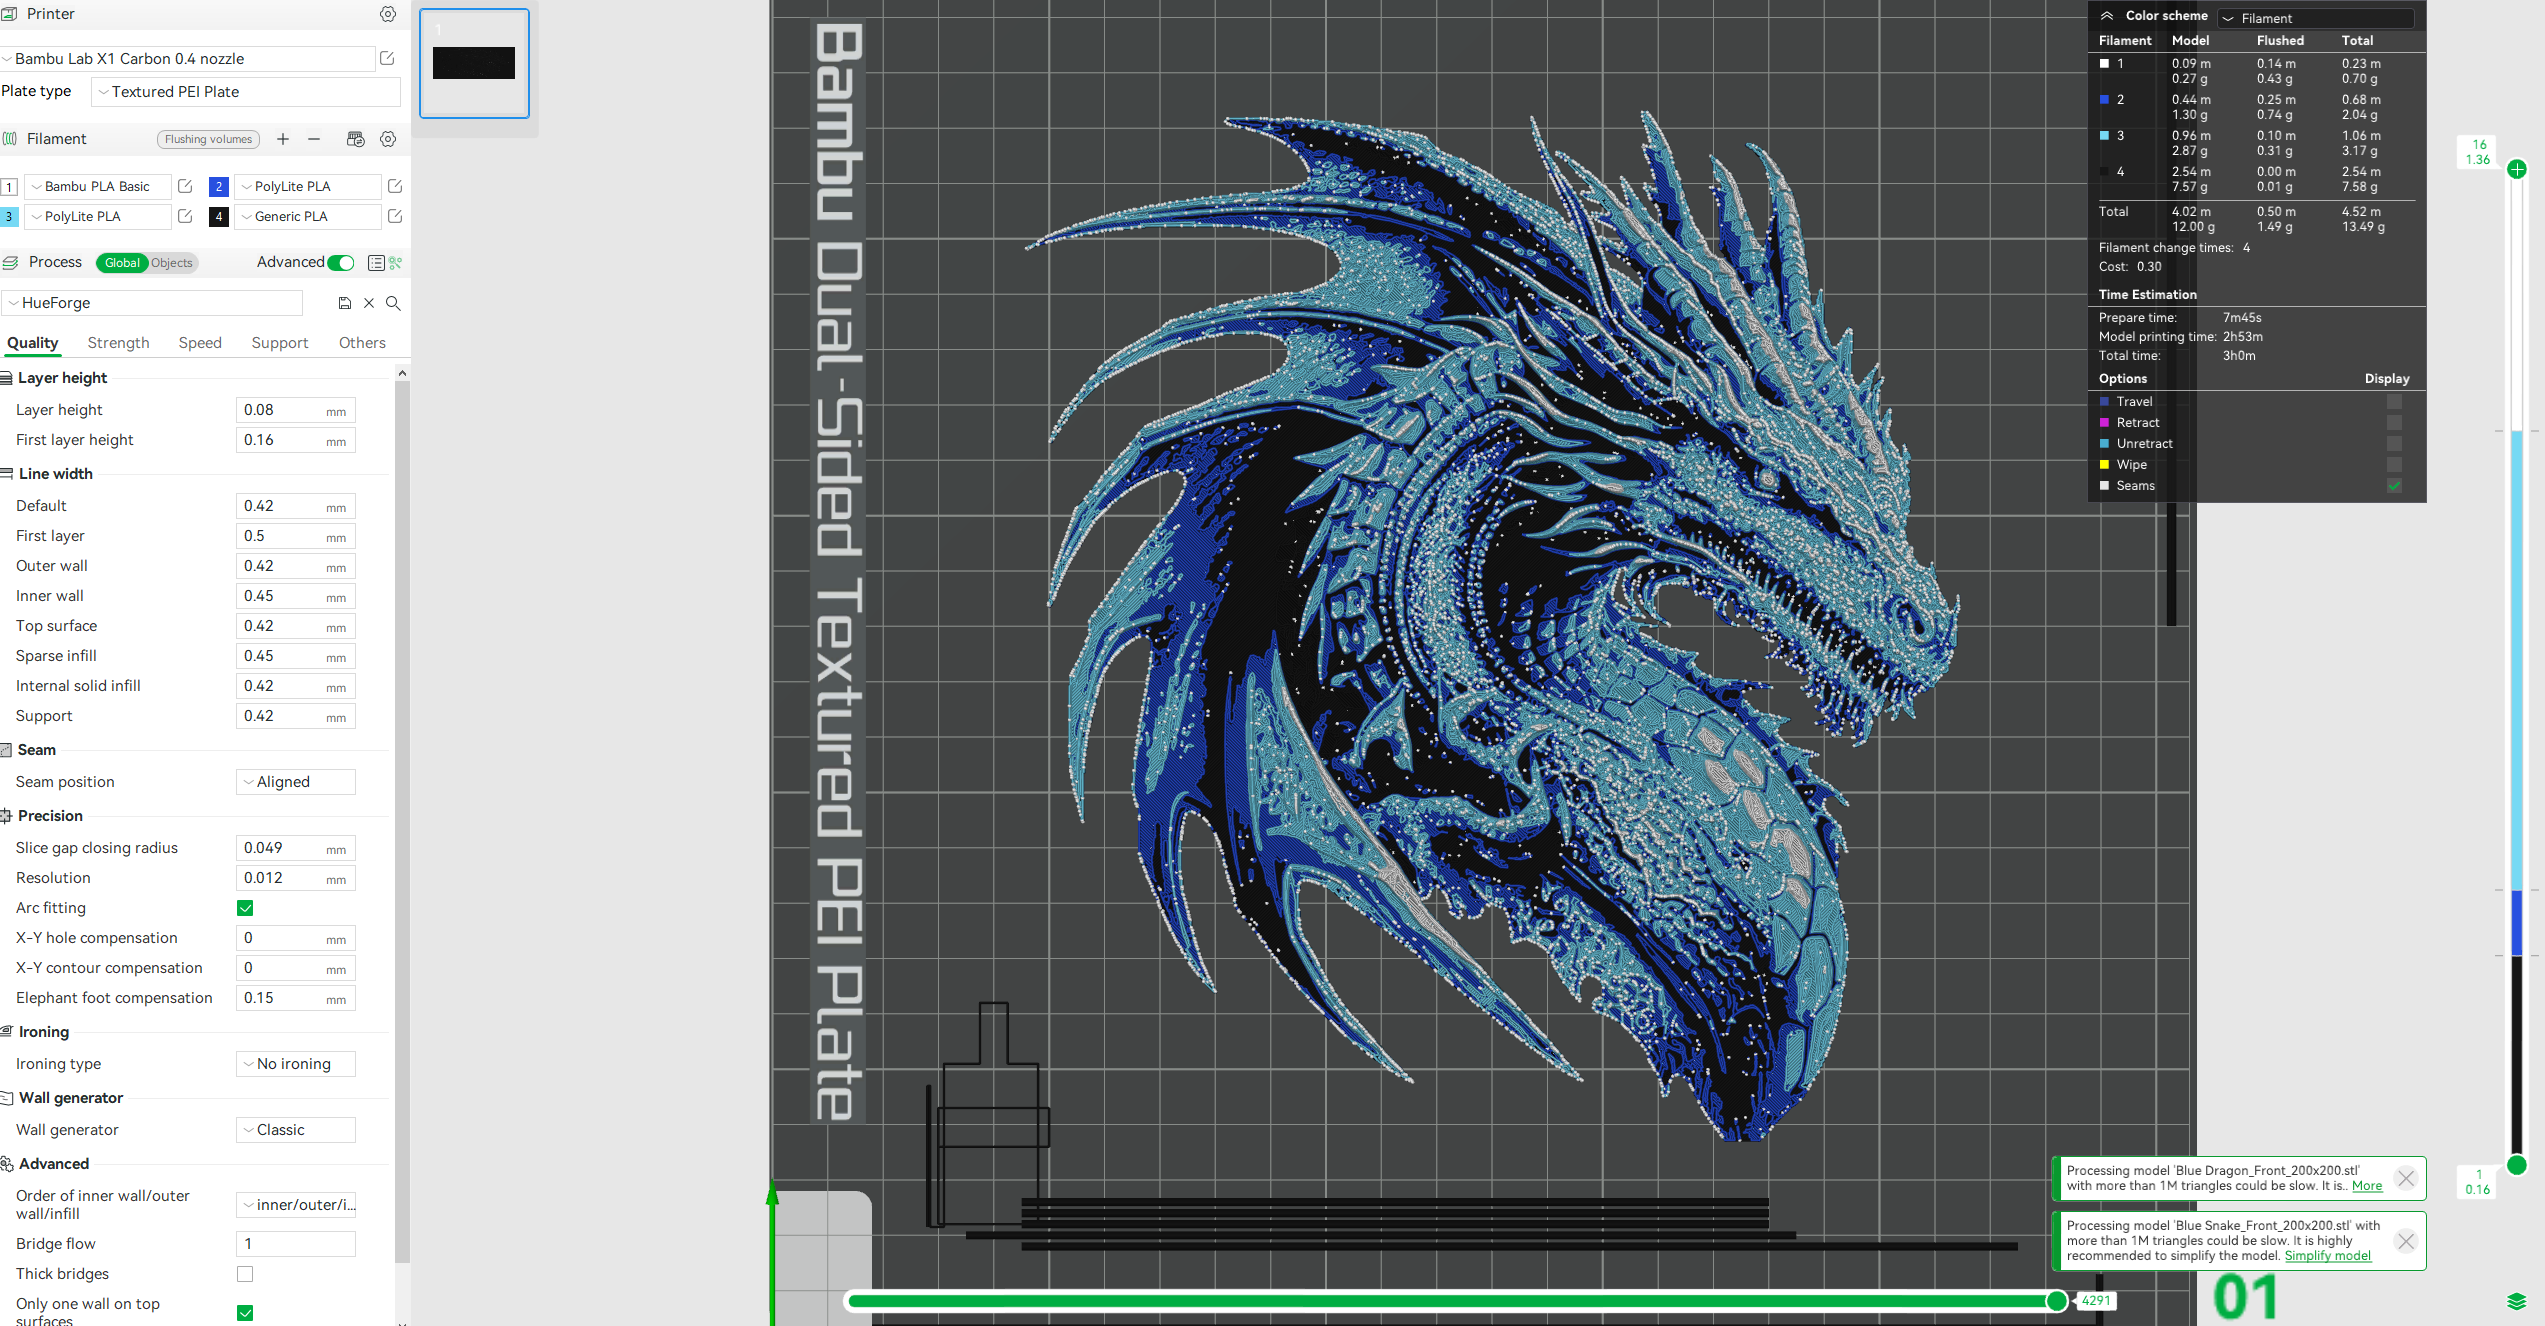Open filament settings with the gear icon
2545x1326 pixels.
[x=388, y=139]
